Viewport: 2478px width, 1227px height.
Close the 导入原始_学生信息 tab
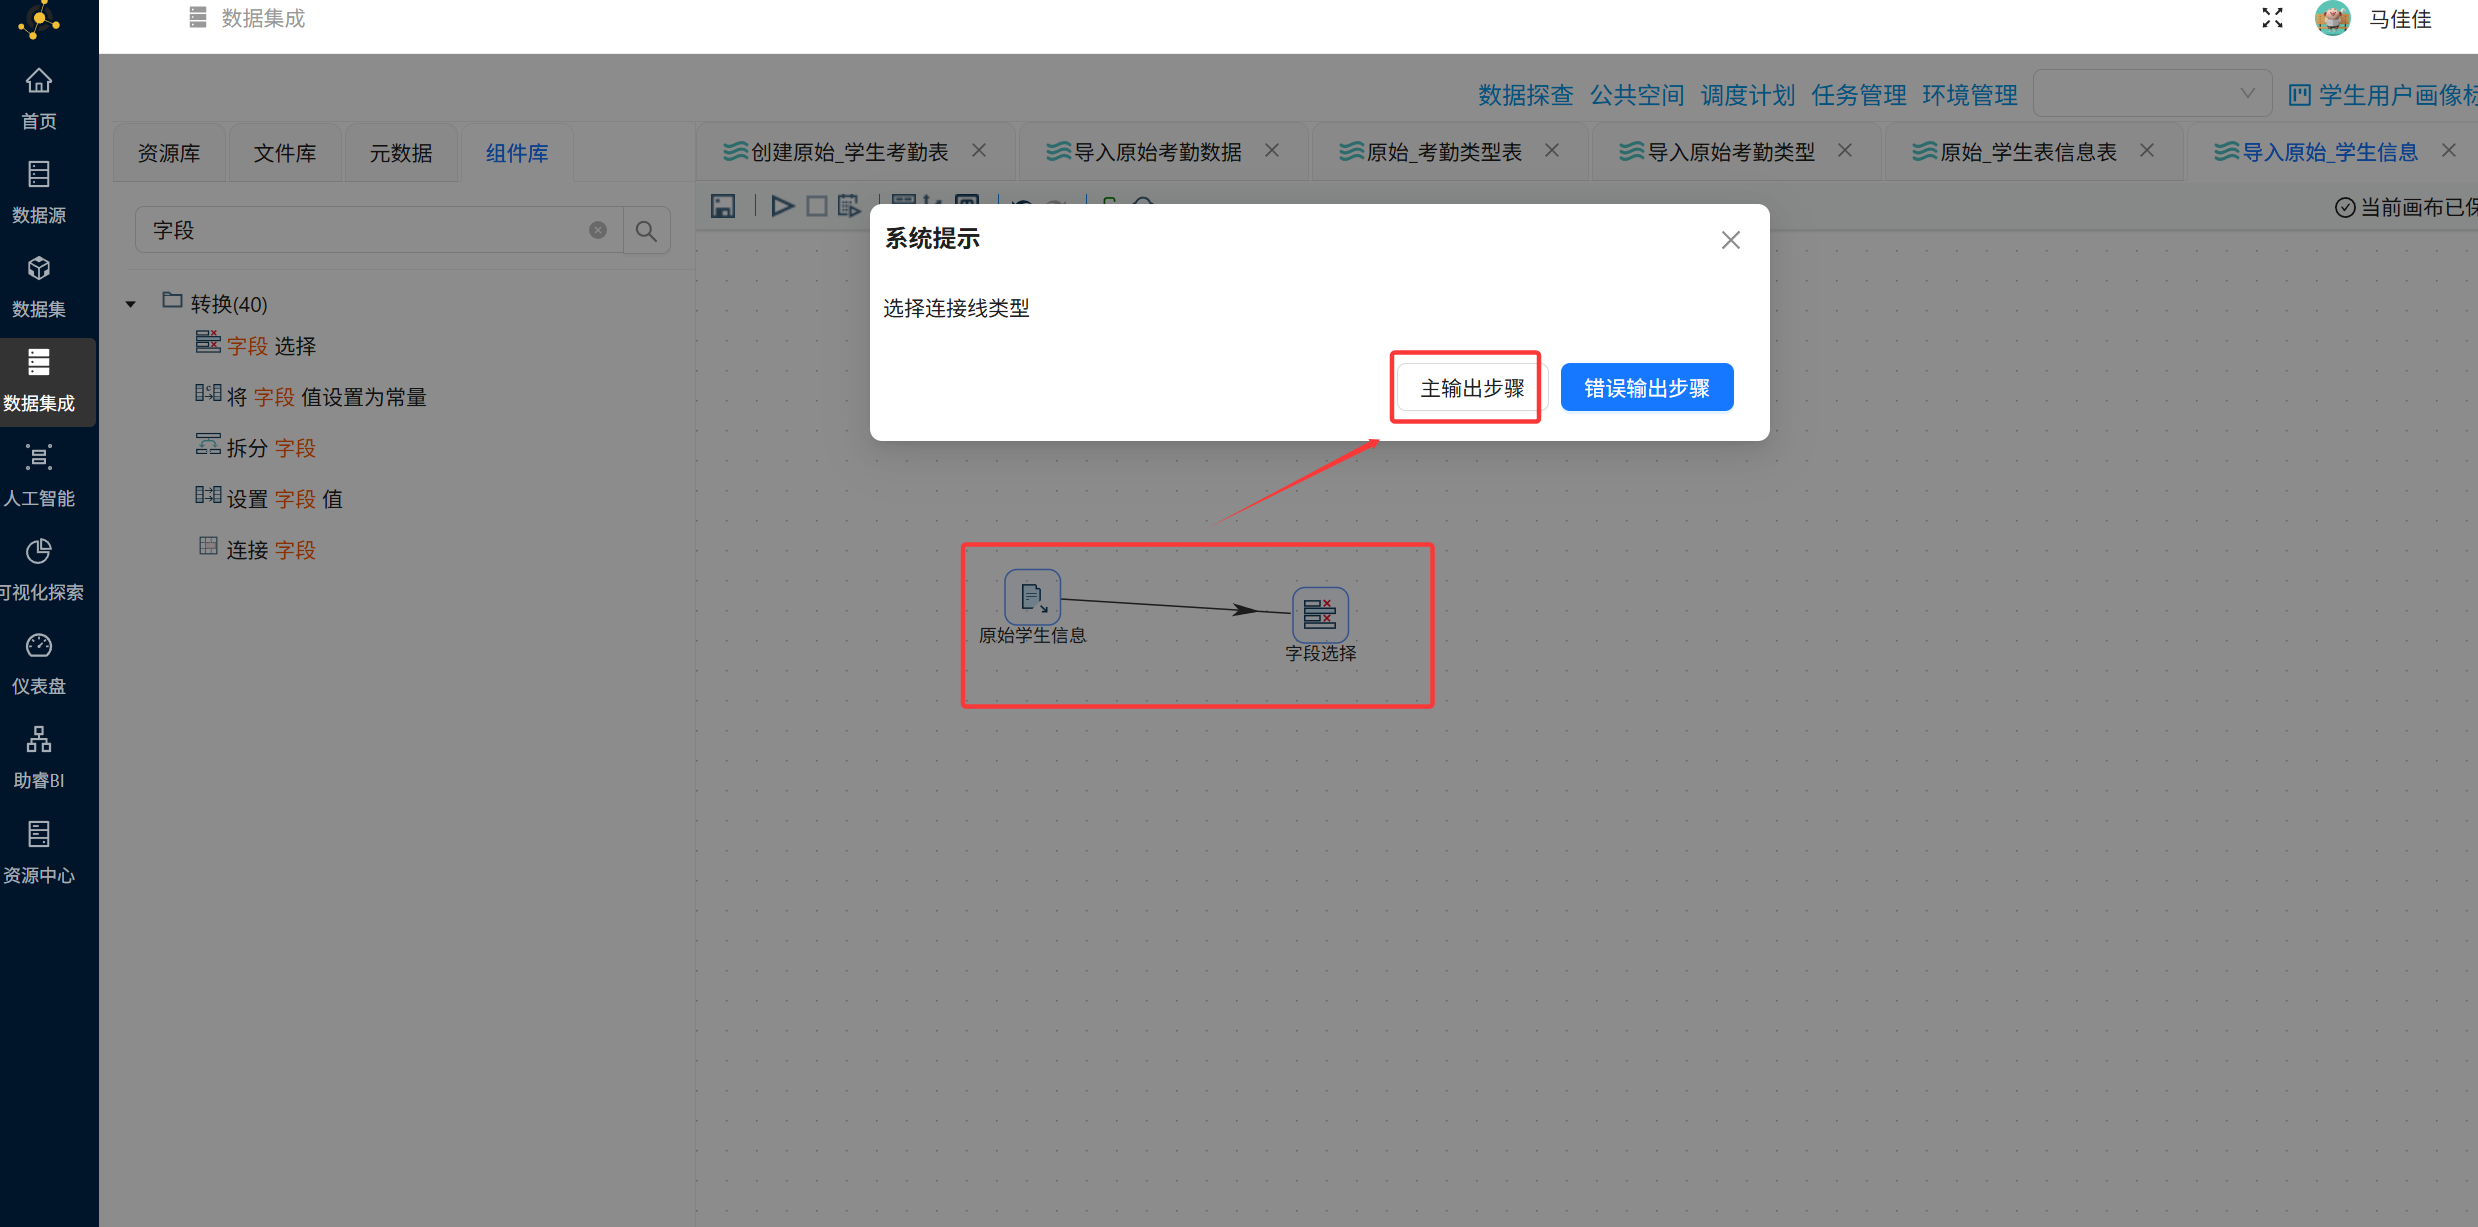(x=2449, y=150)
